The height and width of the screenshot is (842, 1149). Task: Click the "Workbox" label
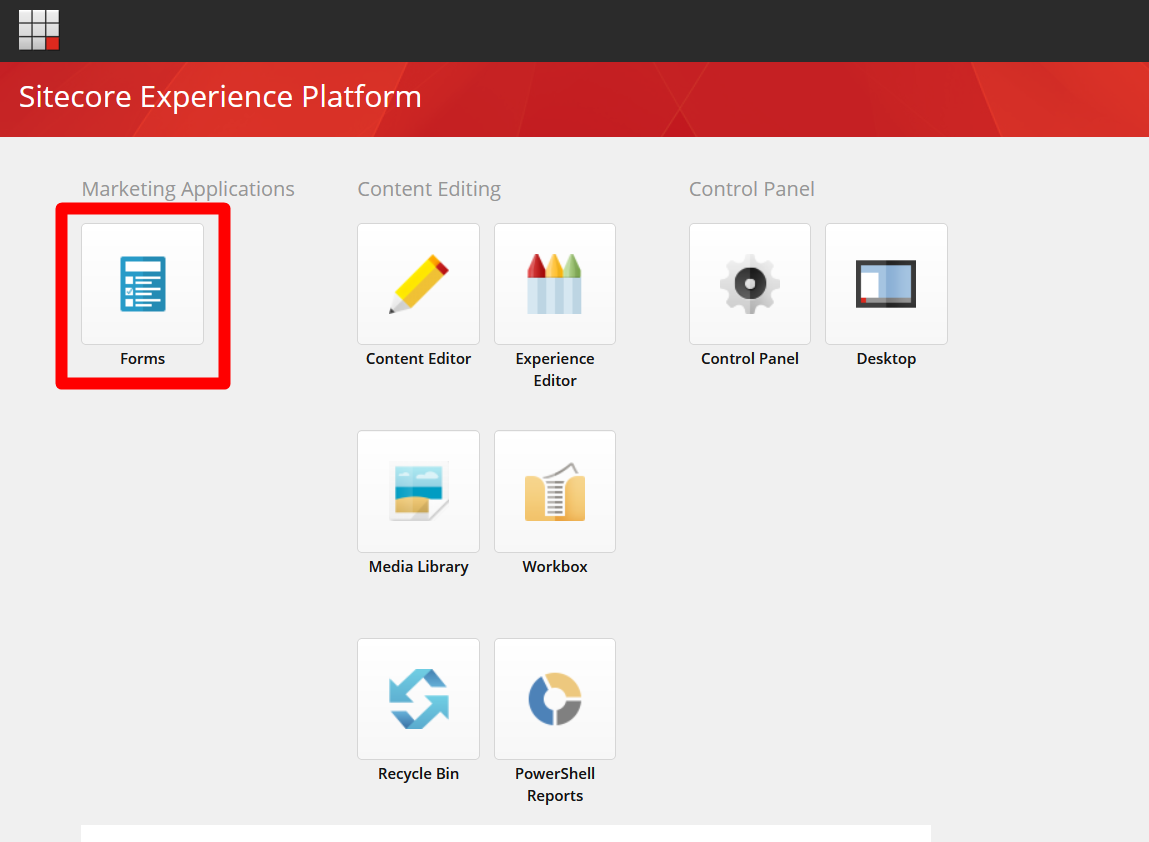(555, 566)
